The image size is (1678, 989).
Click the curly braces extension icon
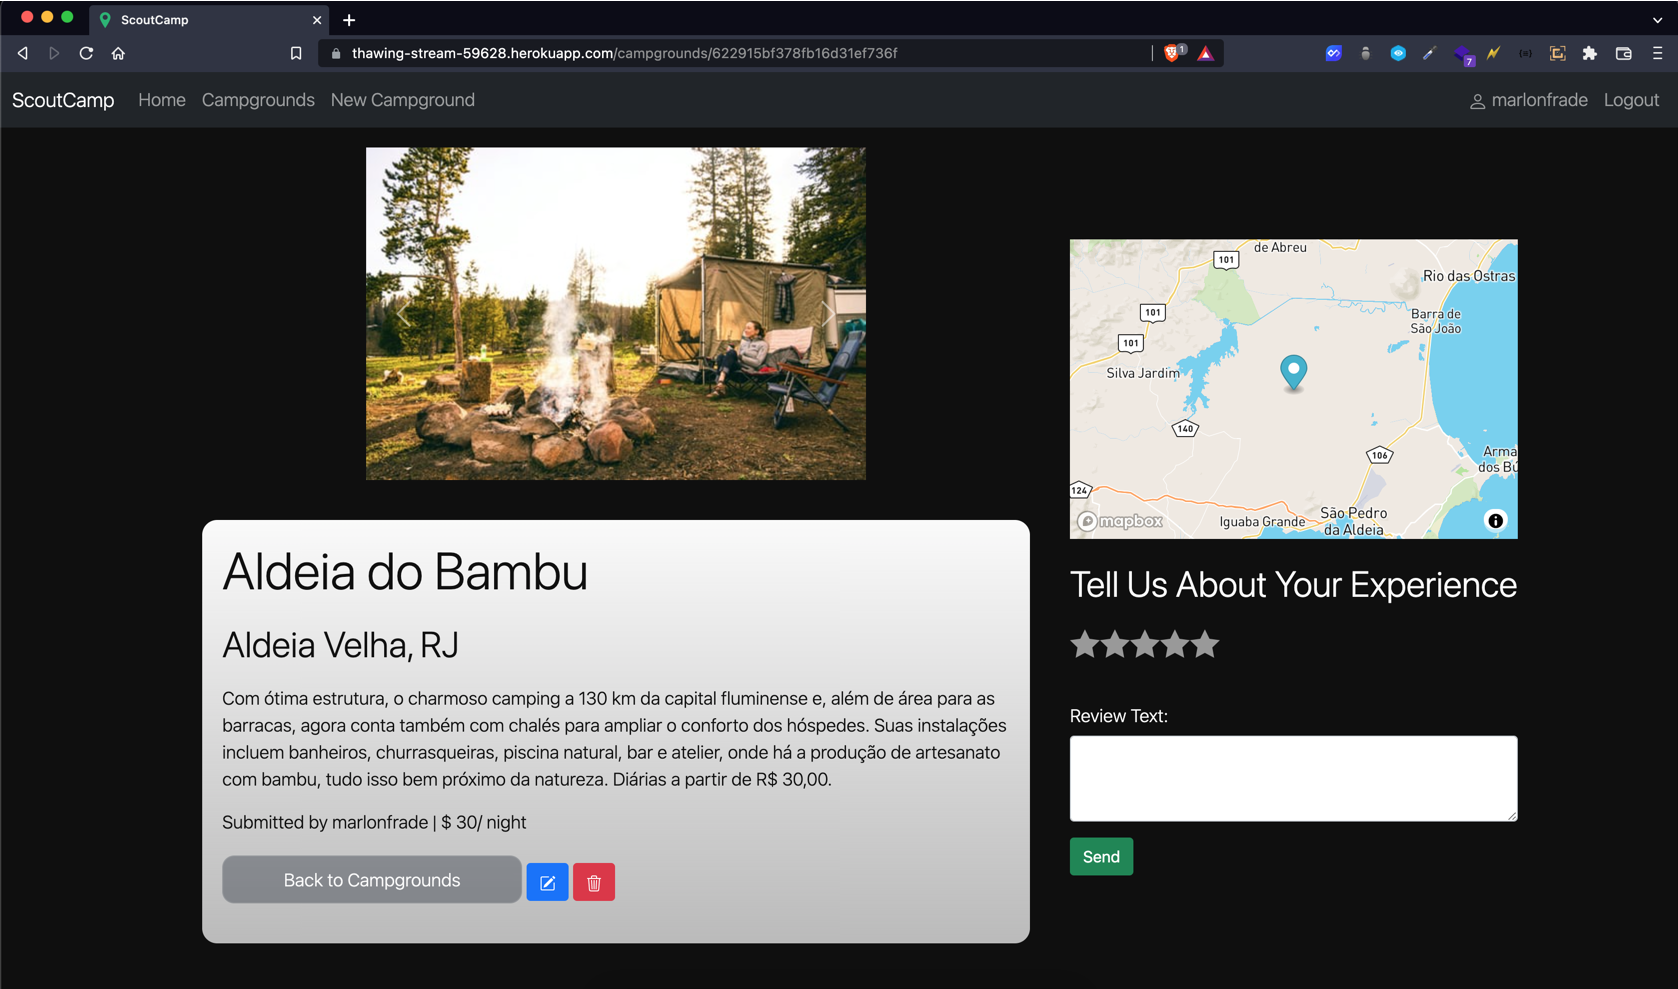pos(1525,53)
